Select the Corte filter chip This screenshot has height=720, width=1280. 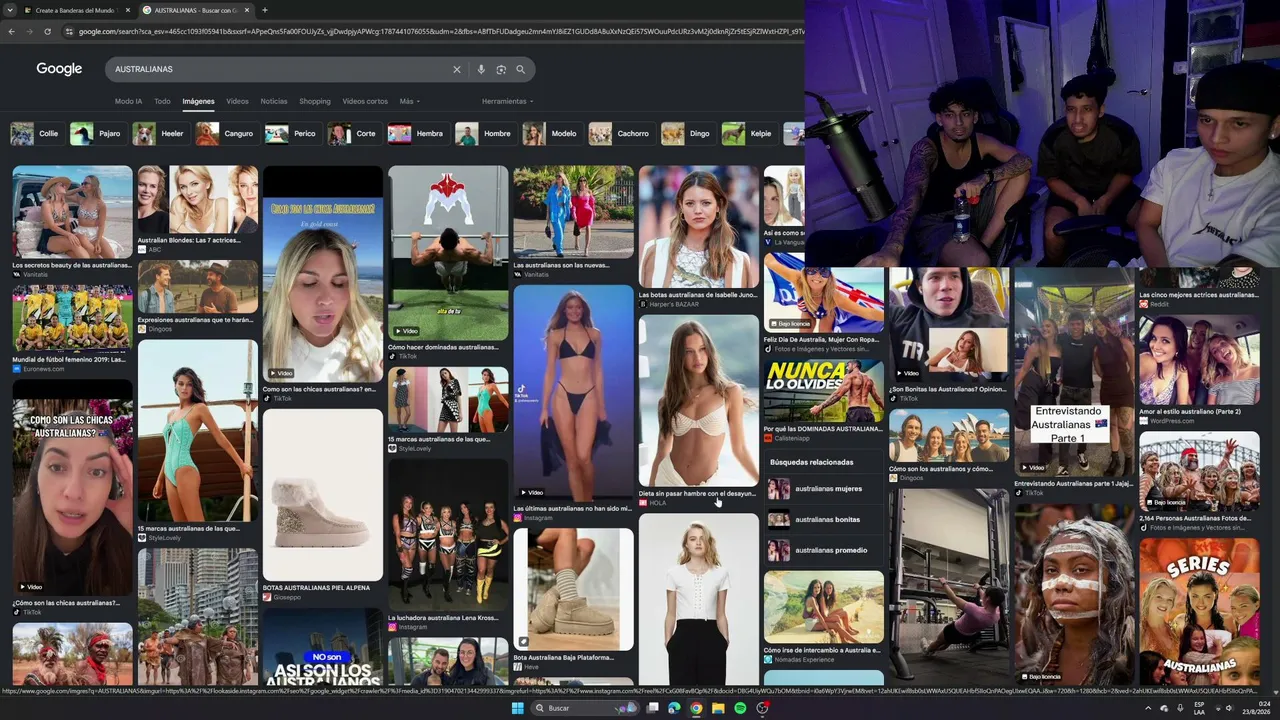click(x=354, y=133)
